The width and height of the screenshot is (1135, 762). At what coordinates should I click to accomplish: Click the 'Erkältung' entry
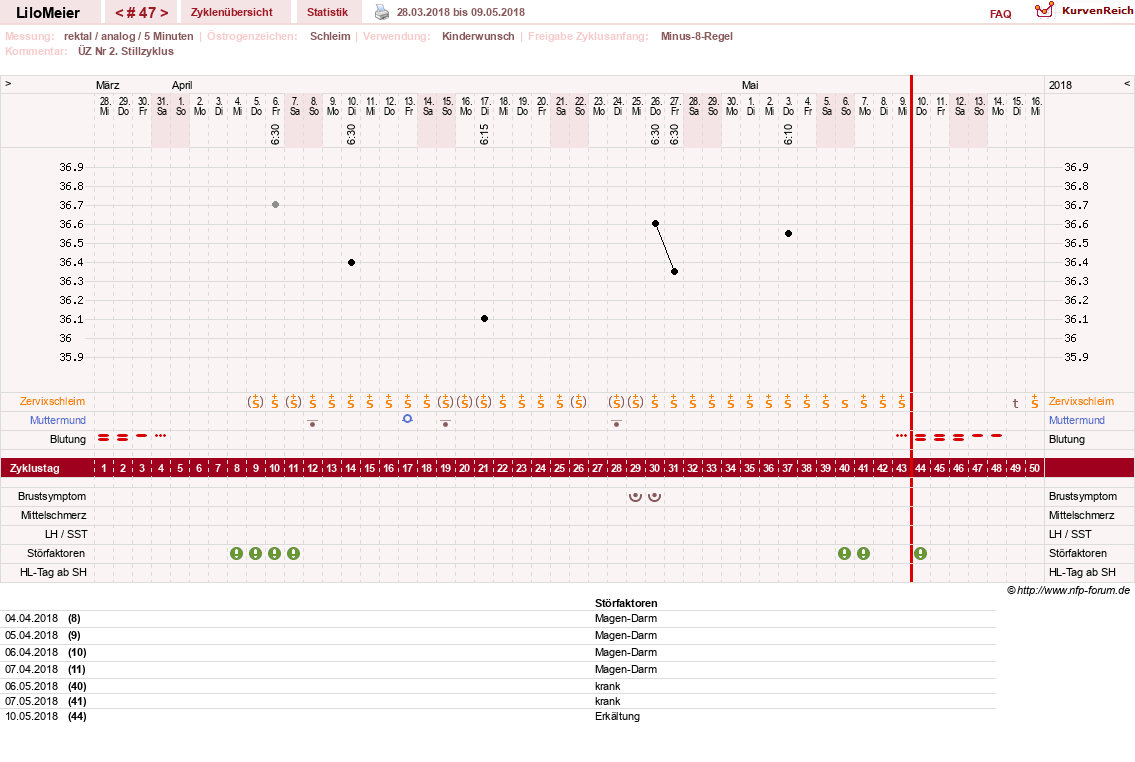(x=617, y=716)
